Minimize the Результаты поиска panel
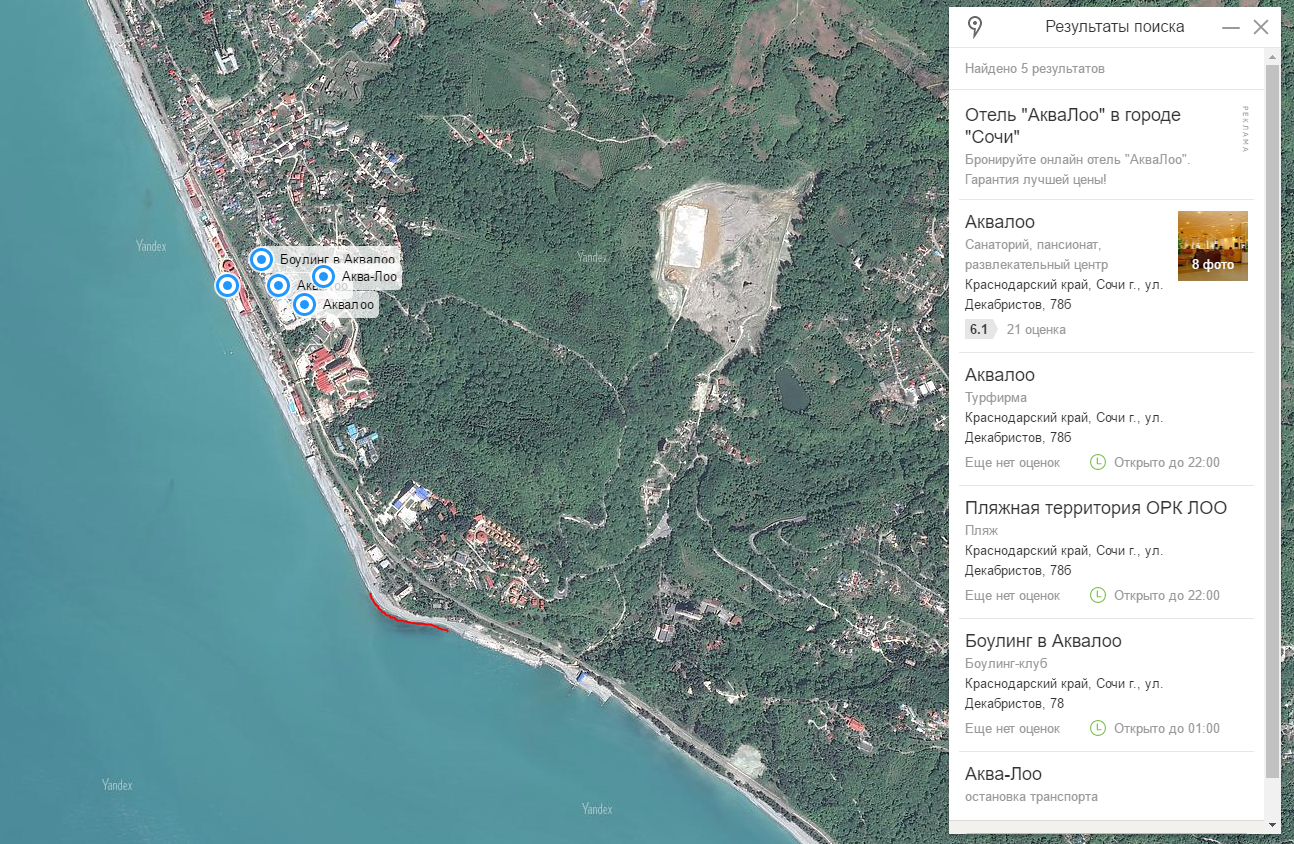The image size is (1294, 844). click(x=1231, y=28)
